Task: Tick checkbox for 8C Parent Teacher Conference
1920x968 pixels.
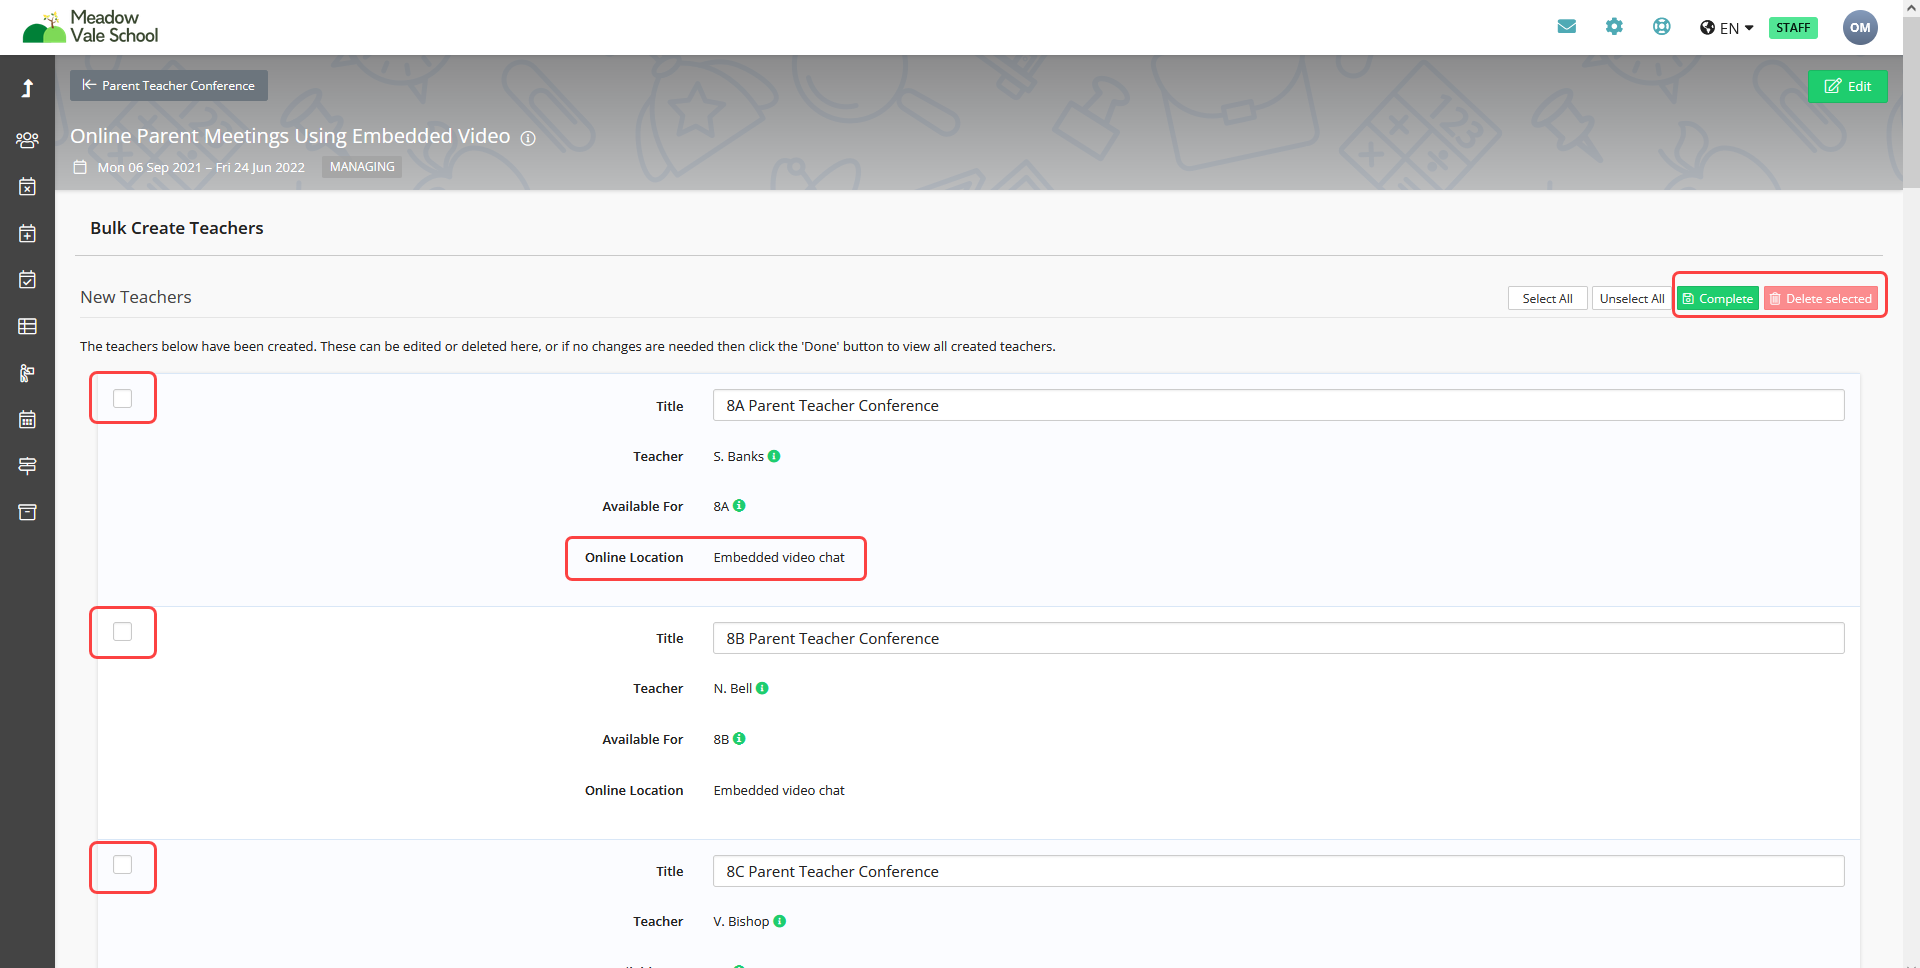Action: click(123, 865)
